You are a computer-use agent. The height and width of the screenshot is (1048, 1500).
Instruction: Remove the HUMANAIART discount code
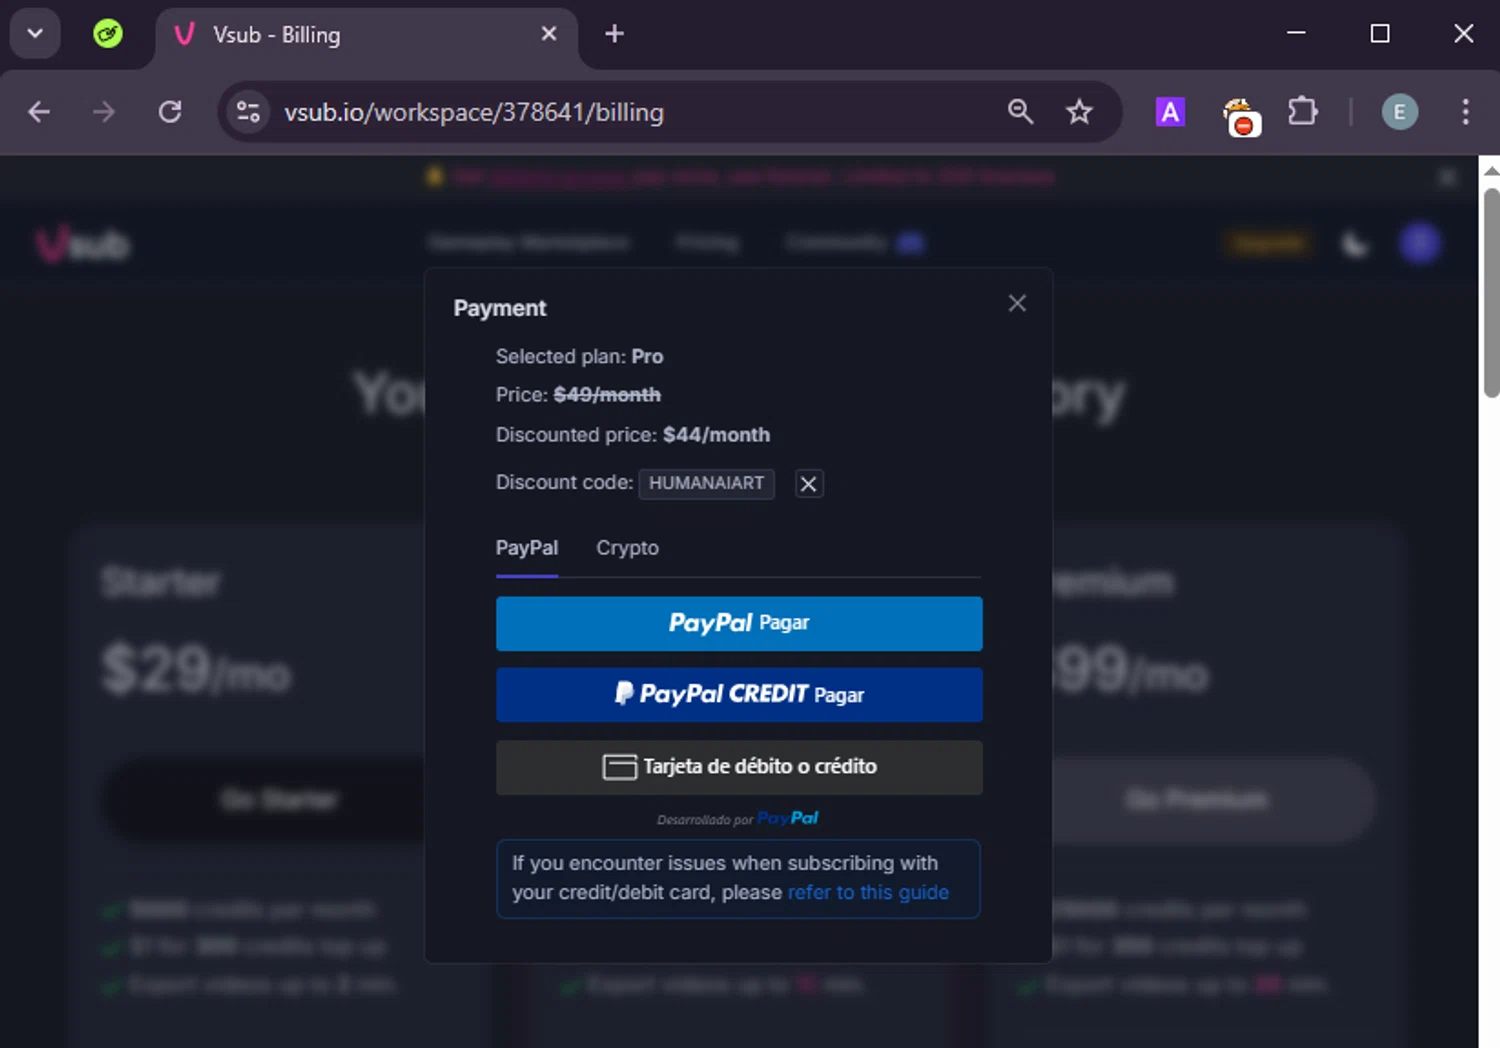(x=809, y=484)
